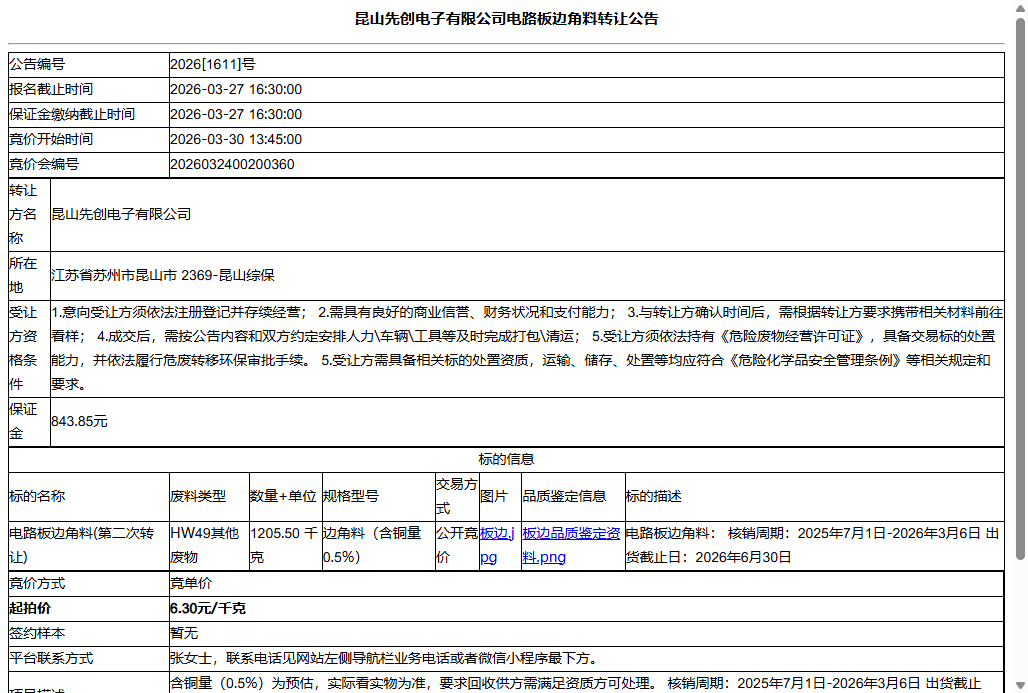Open the 板边品质鉴定资料.png quality report link
The height and width of the screenshot is (693, 1028).
point(570,536)
